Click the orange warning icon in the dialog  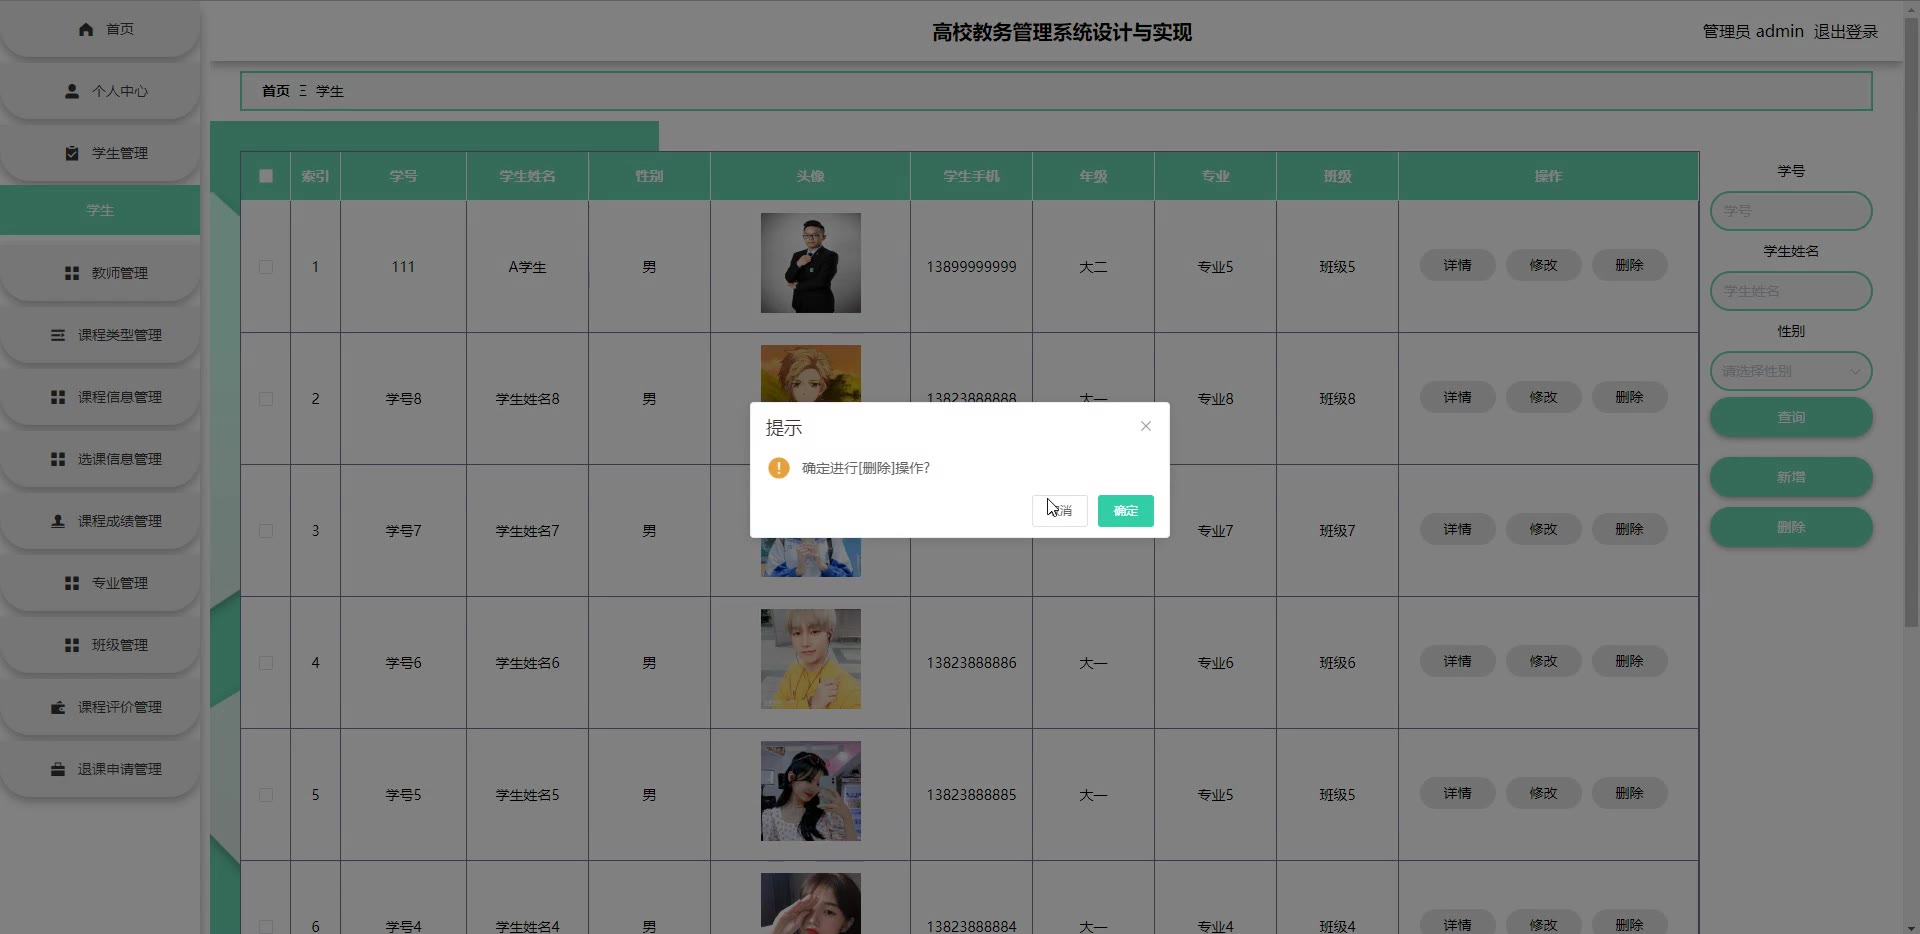(x=778, y=468)
